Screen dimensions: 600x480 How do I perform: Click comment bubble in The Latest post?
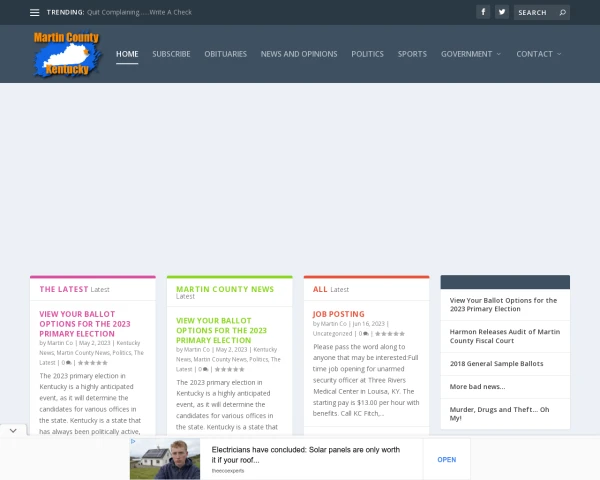point(69,362)
